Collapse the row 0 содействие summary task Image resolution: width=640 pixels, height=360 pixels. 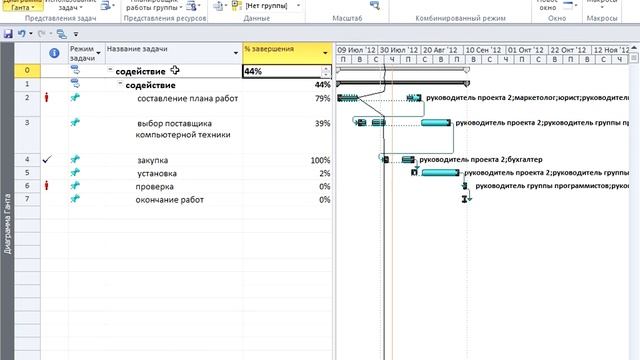[x=110, y=70]
